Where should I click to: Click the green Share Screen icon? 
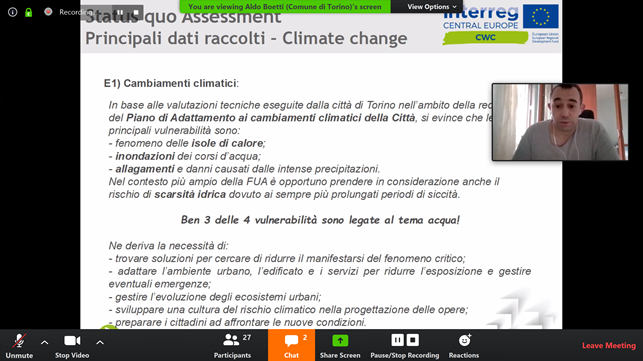pos(340,340)
